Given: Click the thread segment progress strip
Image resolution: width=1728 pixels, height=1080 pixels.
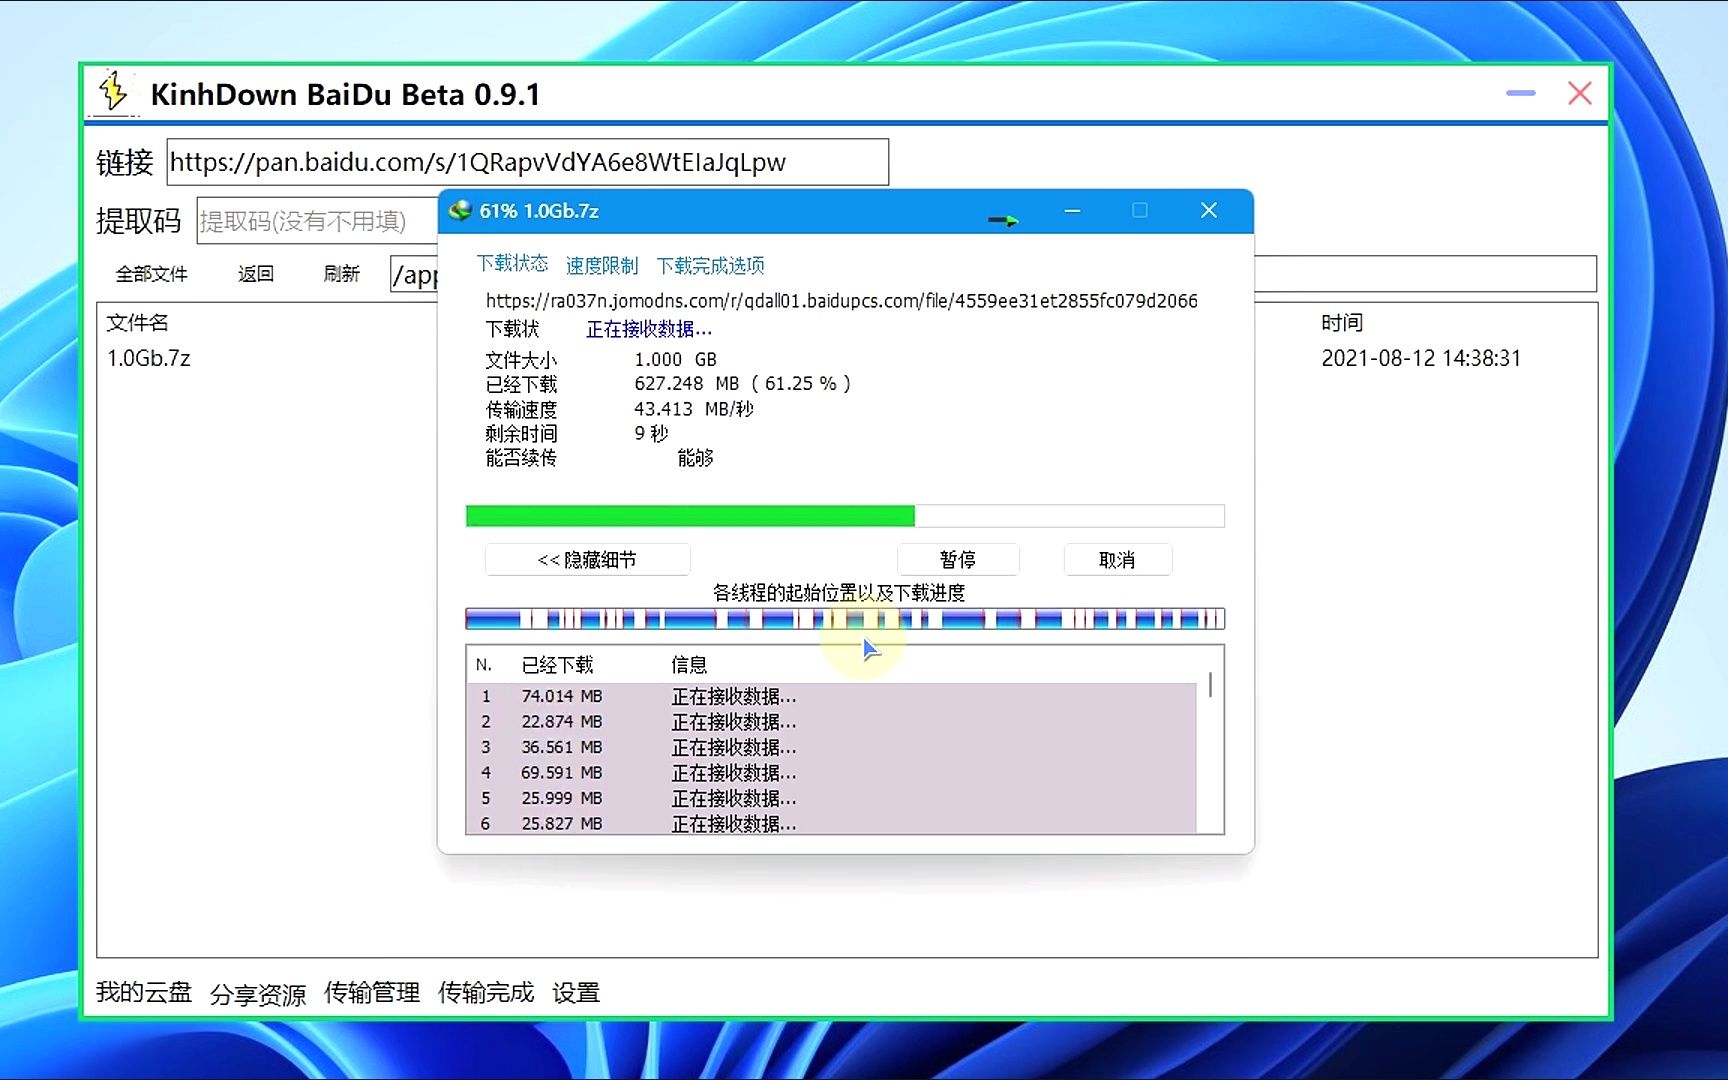Looking at the screenshot, I should pos(845,619).
